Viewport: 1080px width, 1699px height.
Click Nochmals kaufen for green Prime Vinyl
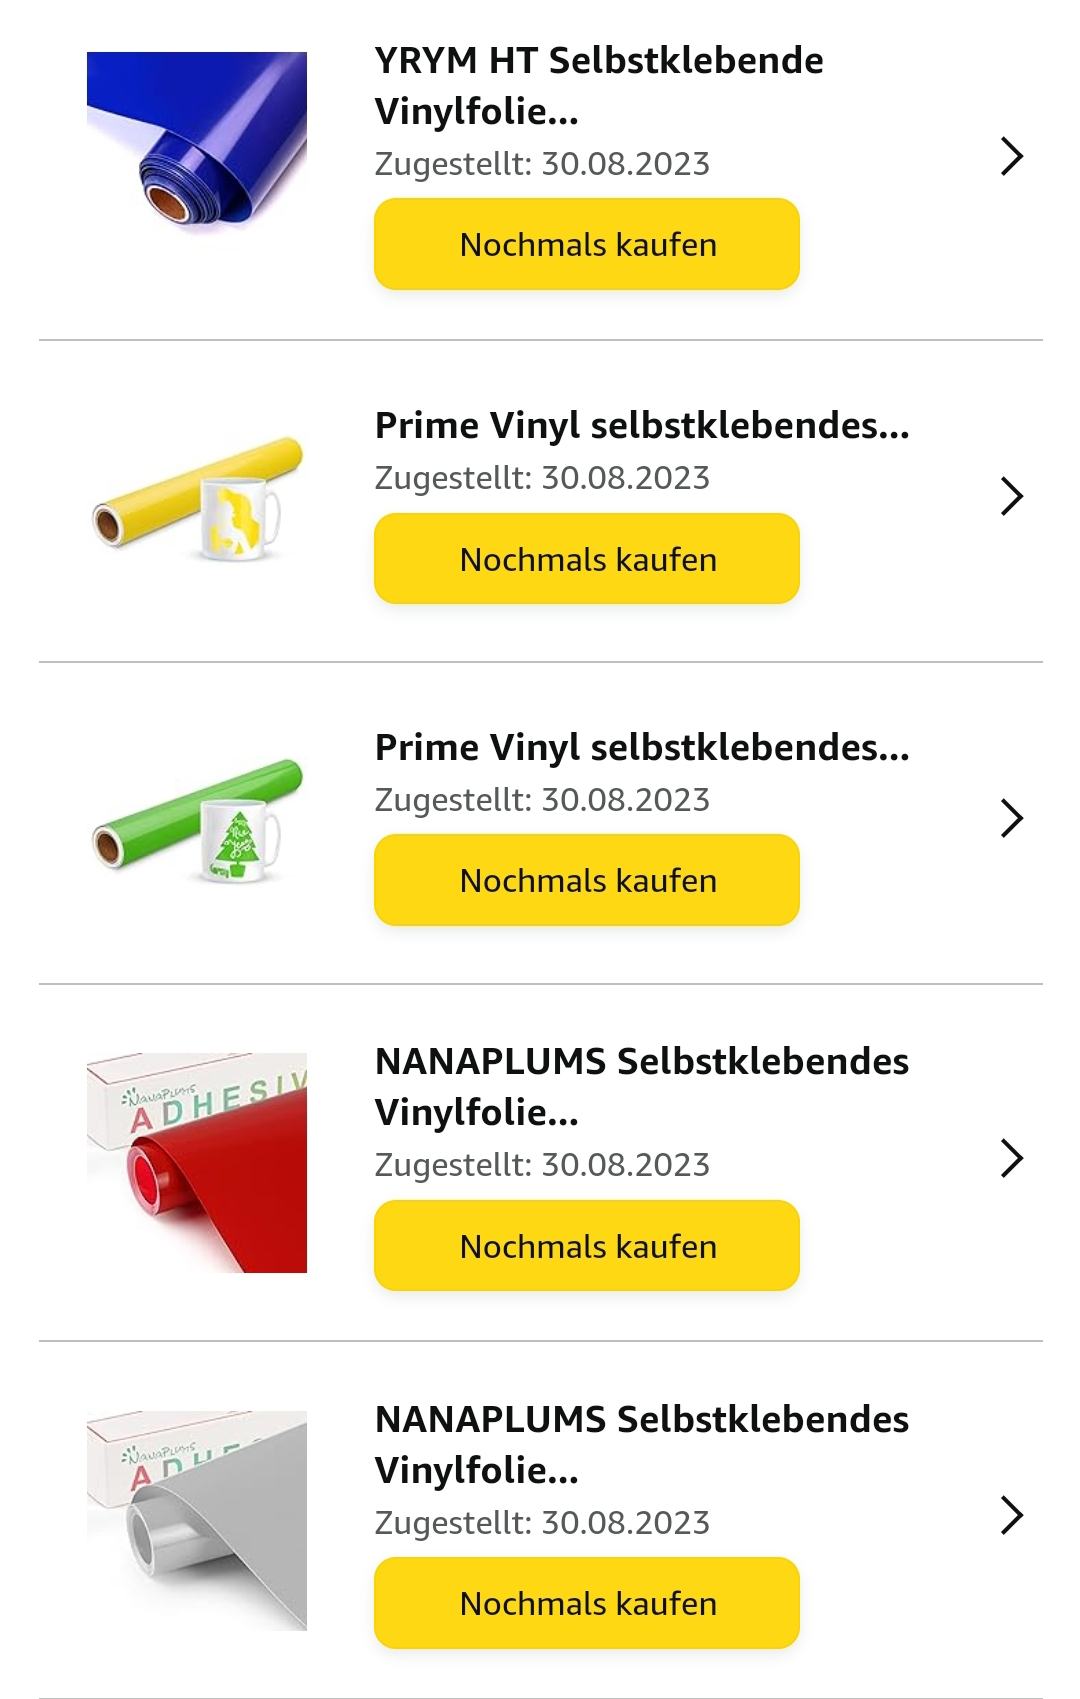587,880
